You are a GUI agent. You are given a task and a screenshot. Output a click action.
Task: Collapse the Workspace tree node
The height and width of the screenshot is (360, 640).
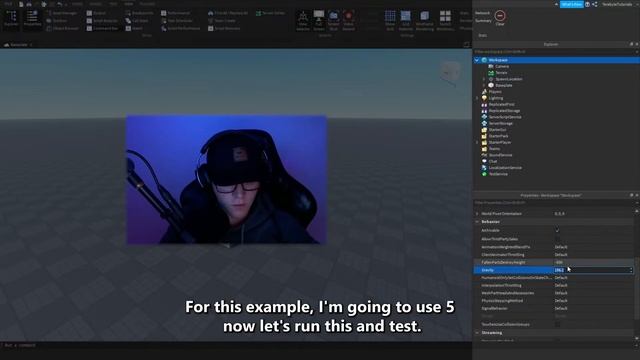[477, 60]
